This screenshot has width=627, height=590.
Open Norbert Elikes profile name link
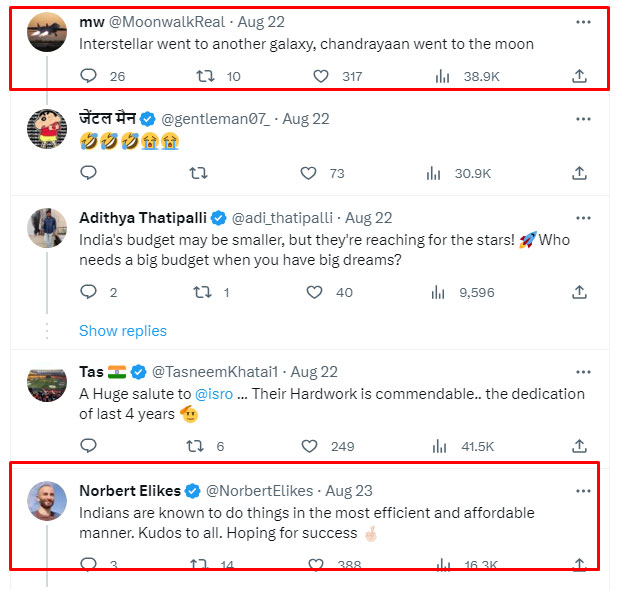click(129, 491)
